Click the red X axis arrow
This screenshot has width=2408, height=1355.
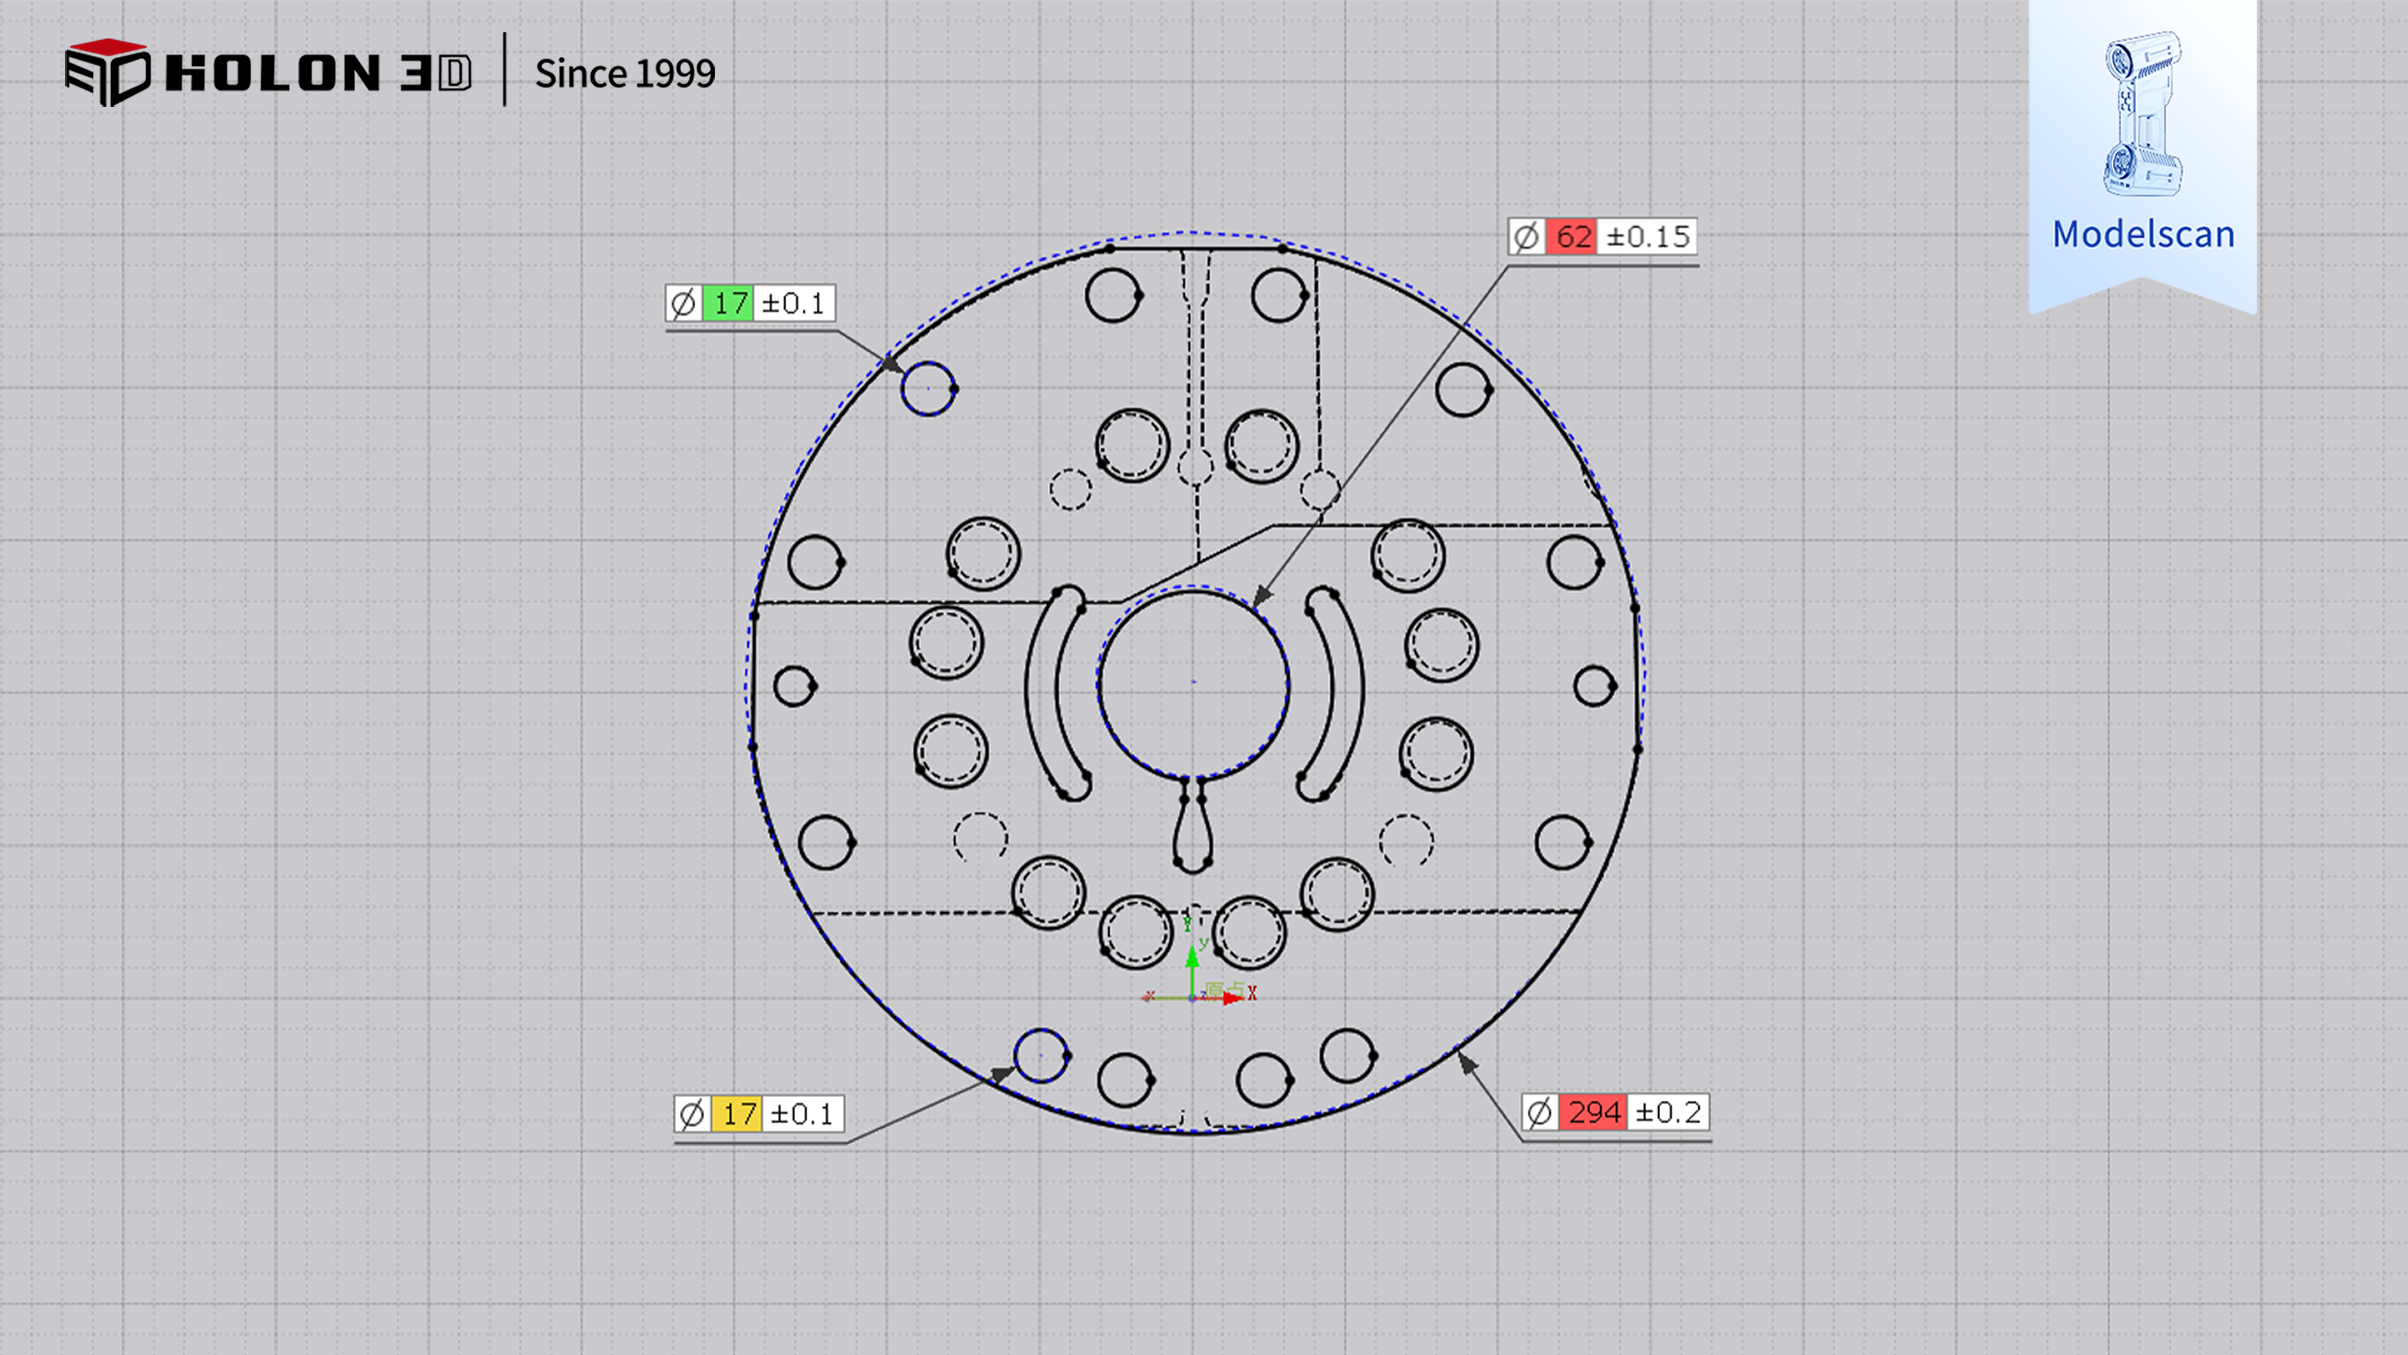1233,998
